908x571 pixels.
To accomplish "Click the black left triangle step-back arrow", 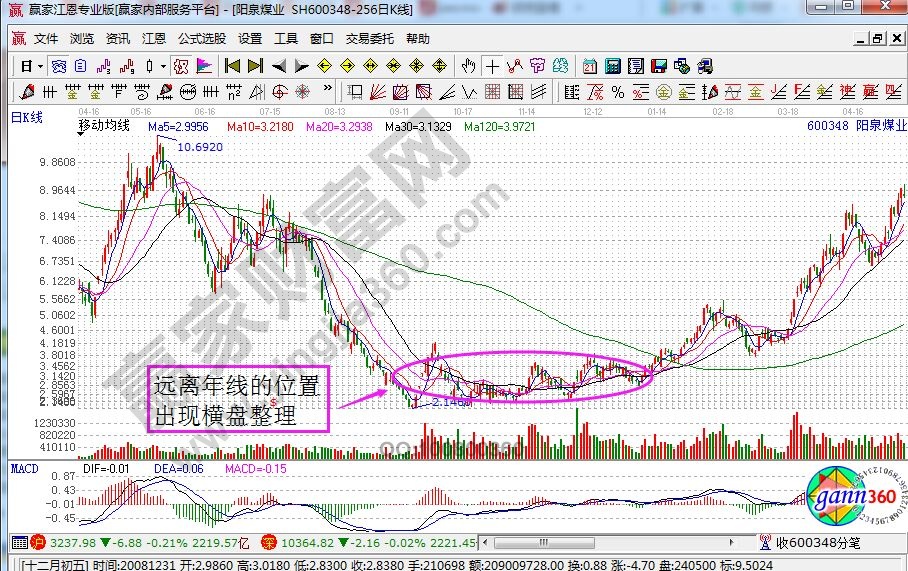I will pyautogui.click(x=278, y=67).
